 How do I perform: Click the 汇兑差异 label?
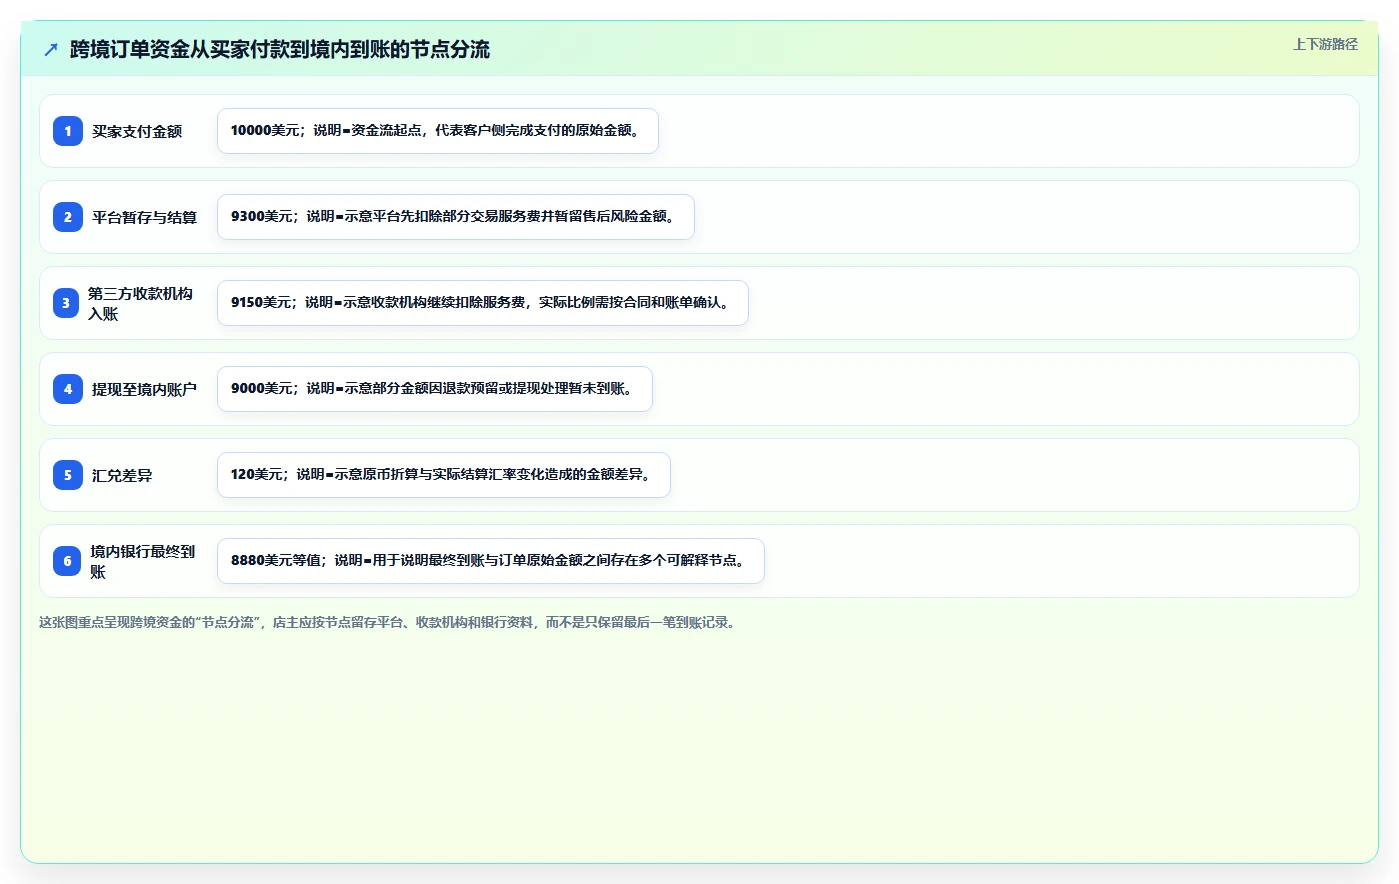122,475
